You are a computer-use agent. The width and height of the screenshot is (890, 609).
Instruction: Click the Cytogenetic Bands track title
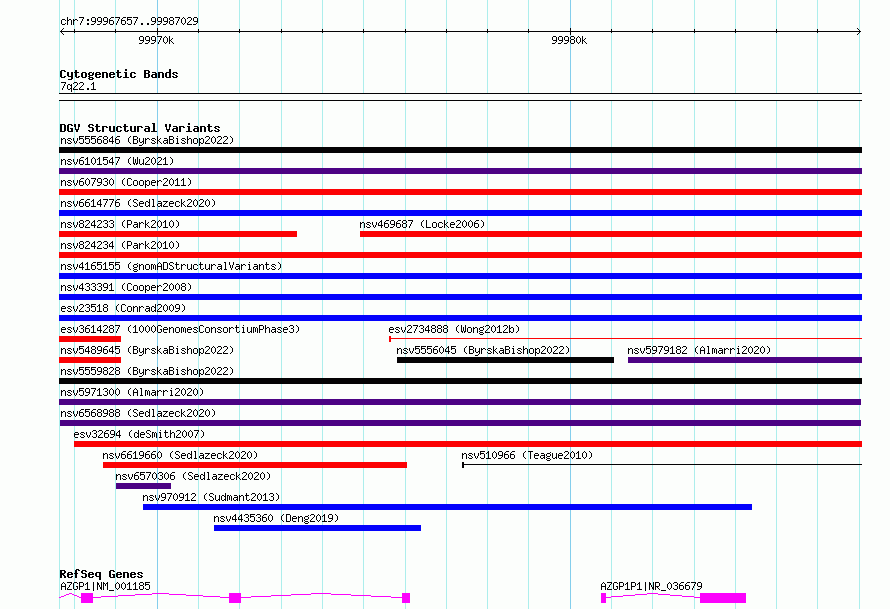click(x=119, y=74)
